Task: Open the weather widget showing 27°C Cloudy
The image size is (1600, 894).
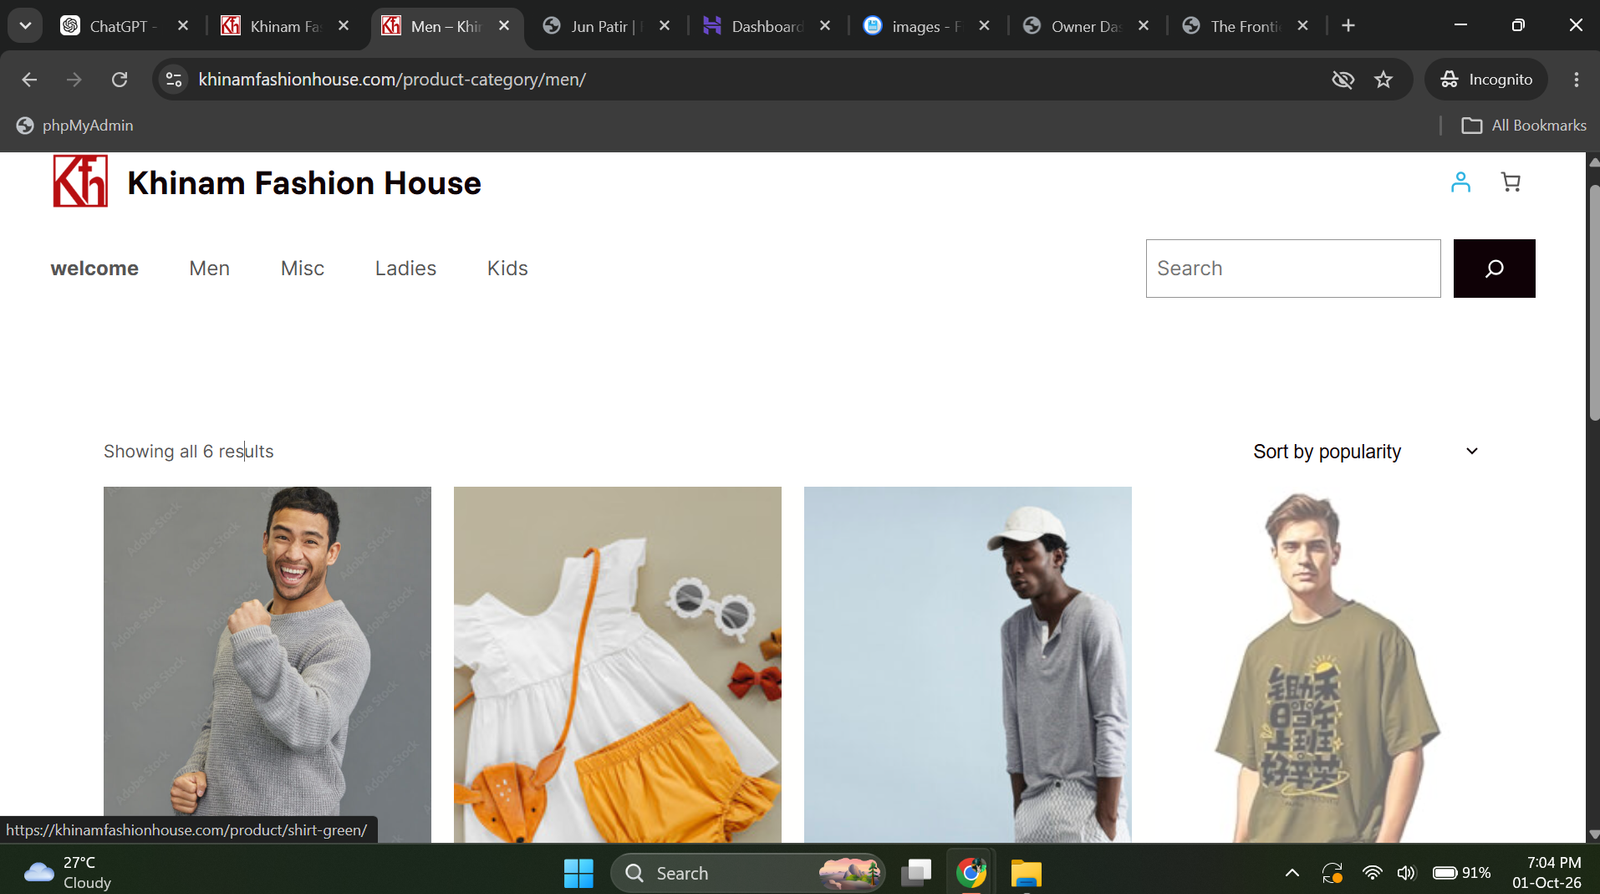Action: (x=68, y=873)
